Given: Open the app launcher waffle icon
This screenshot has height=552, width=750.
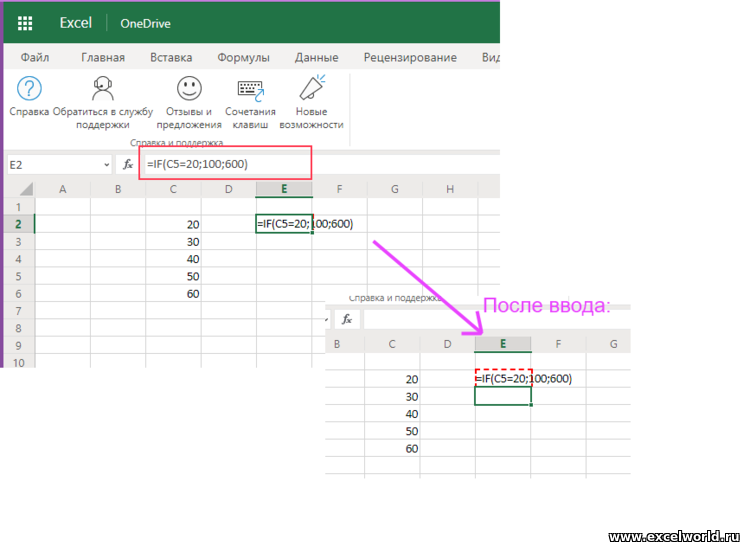Looking at the screenshot, I should [25, 23].
